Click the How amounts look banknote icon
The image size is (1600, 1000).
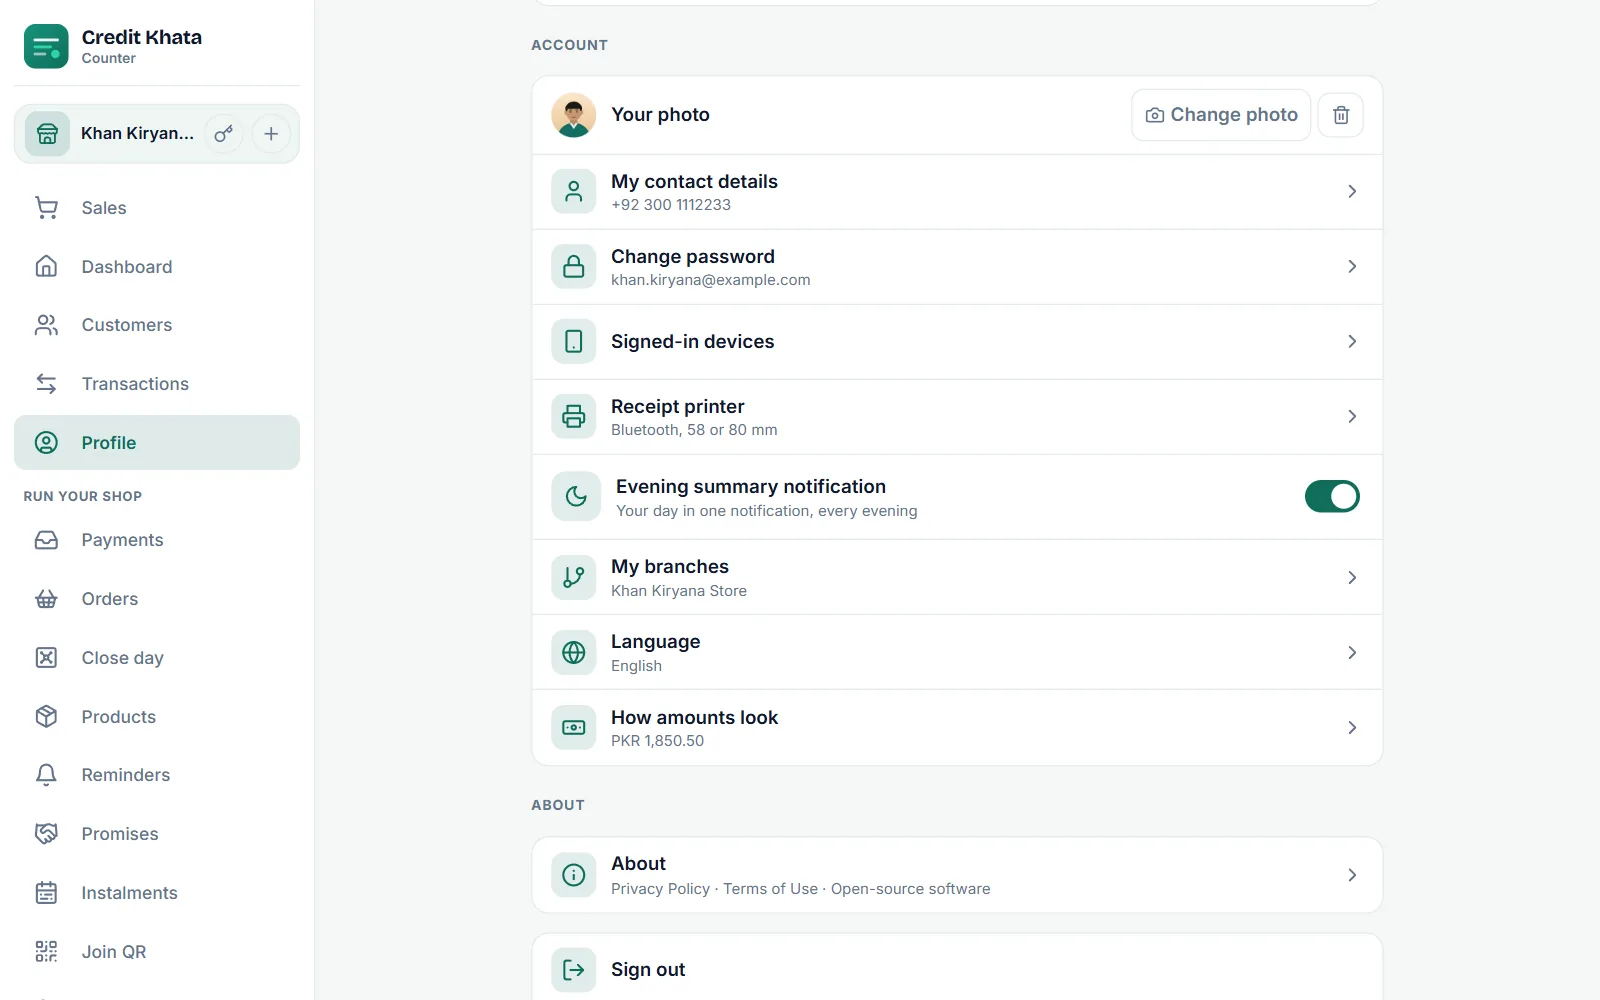pos(574,728)
